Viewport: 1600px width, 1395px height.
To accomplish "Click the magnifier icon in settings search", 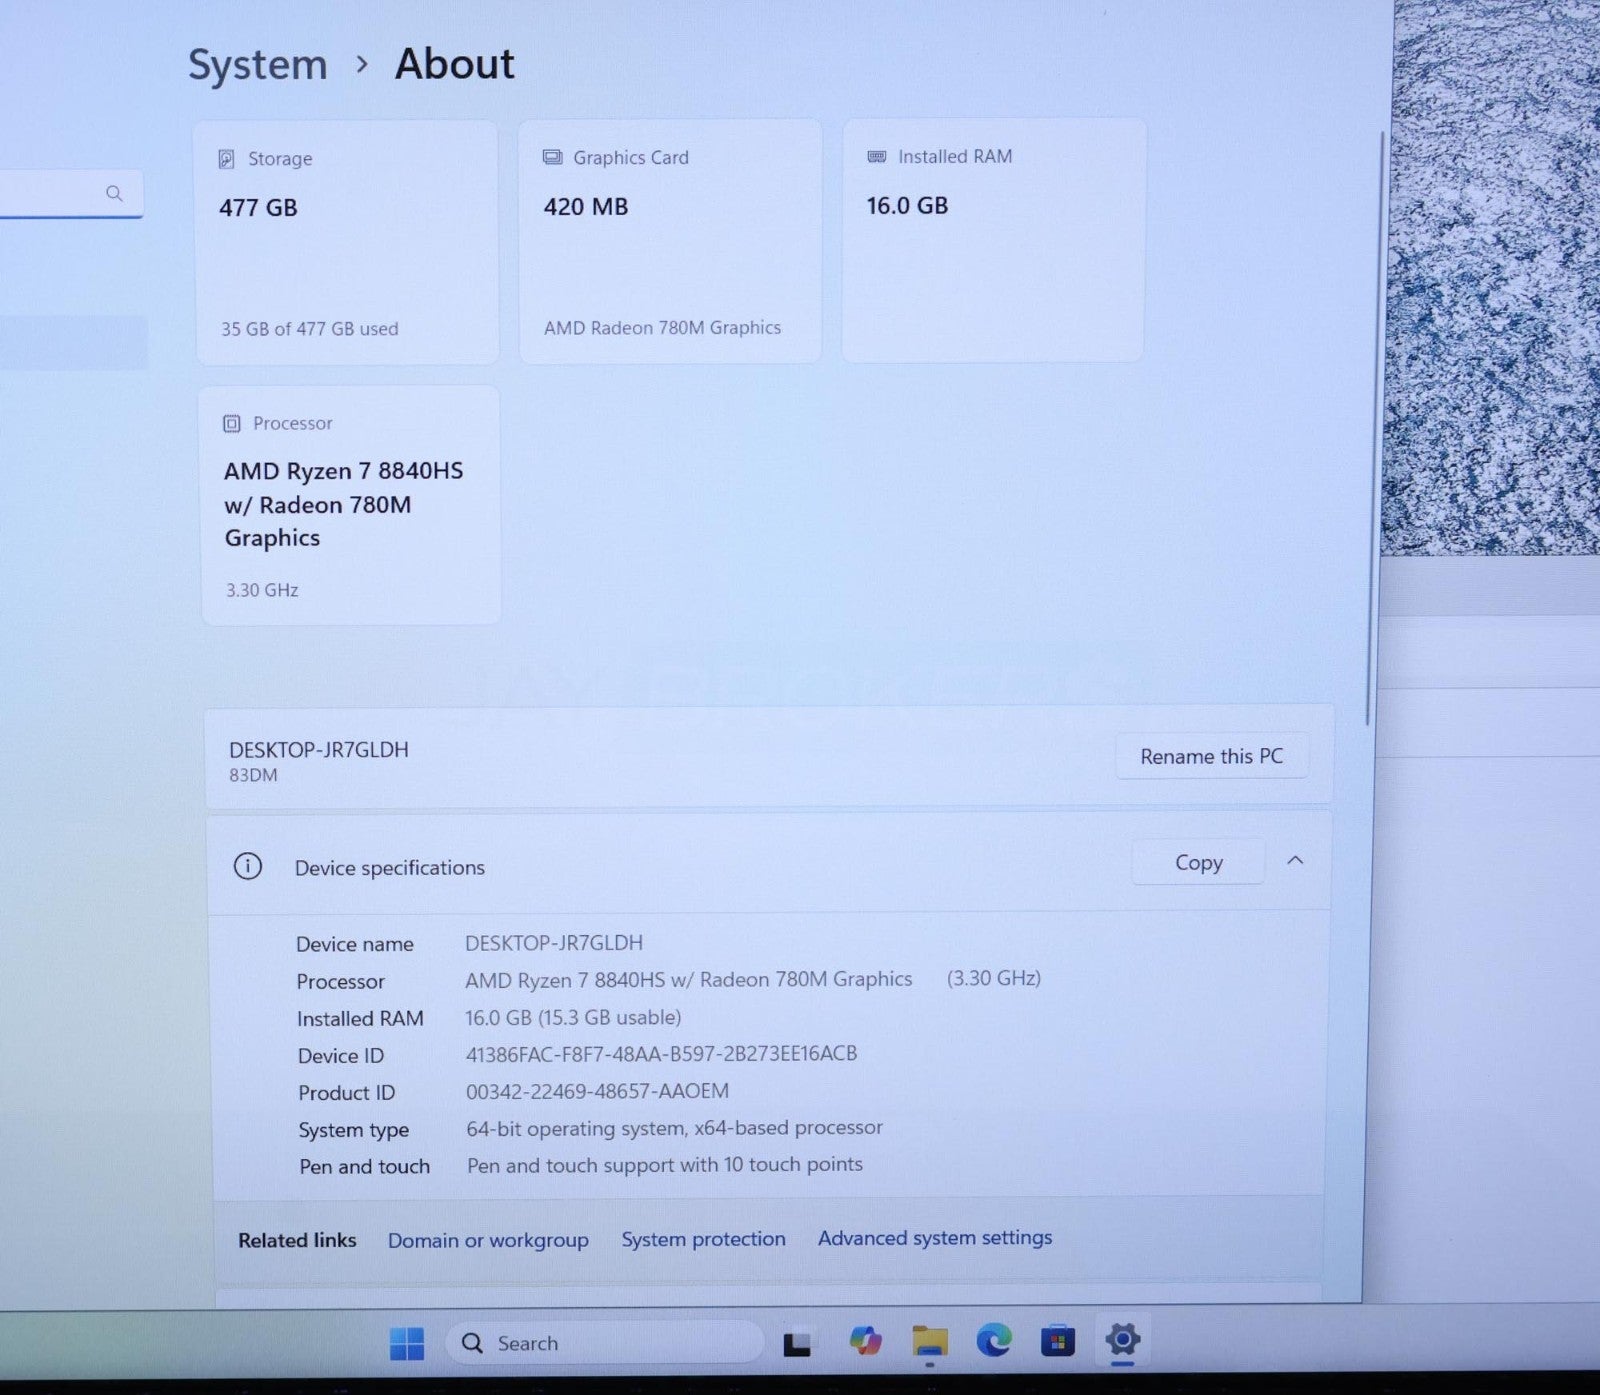I will point(115,193).
